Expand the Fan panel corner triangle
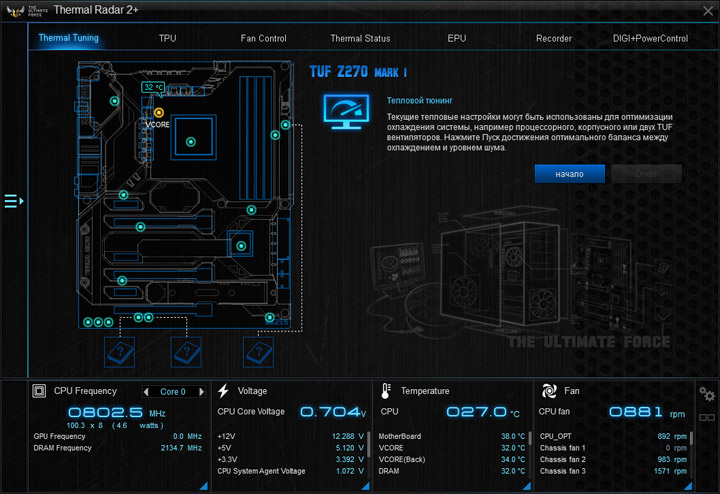 (689, 485)
